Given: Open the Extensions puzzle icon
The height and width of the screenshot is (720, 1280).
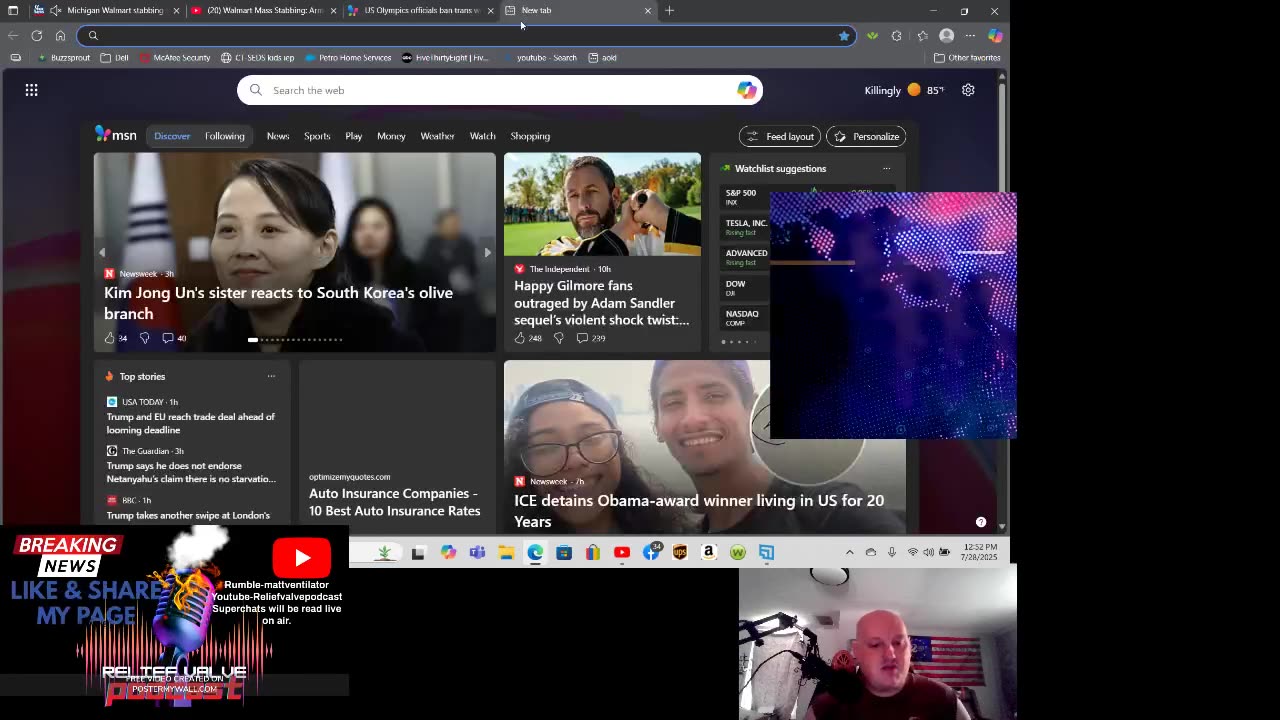Looking at the screenshot, I should pos(896,35).
